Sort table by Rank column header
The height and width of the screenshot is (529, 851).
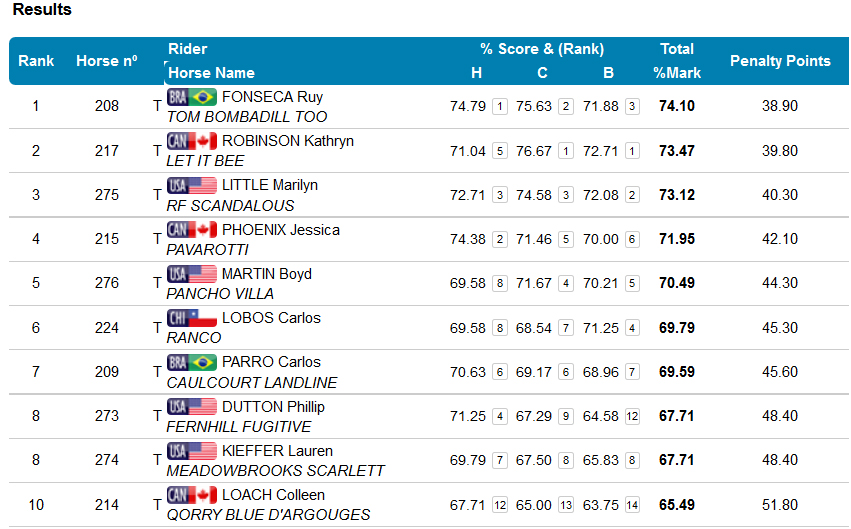tap(36, 61)
